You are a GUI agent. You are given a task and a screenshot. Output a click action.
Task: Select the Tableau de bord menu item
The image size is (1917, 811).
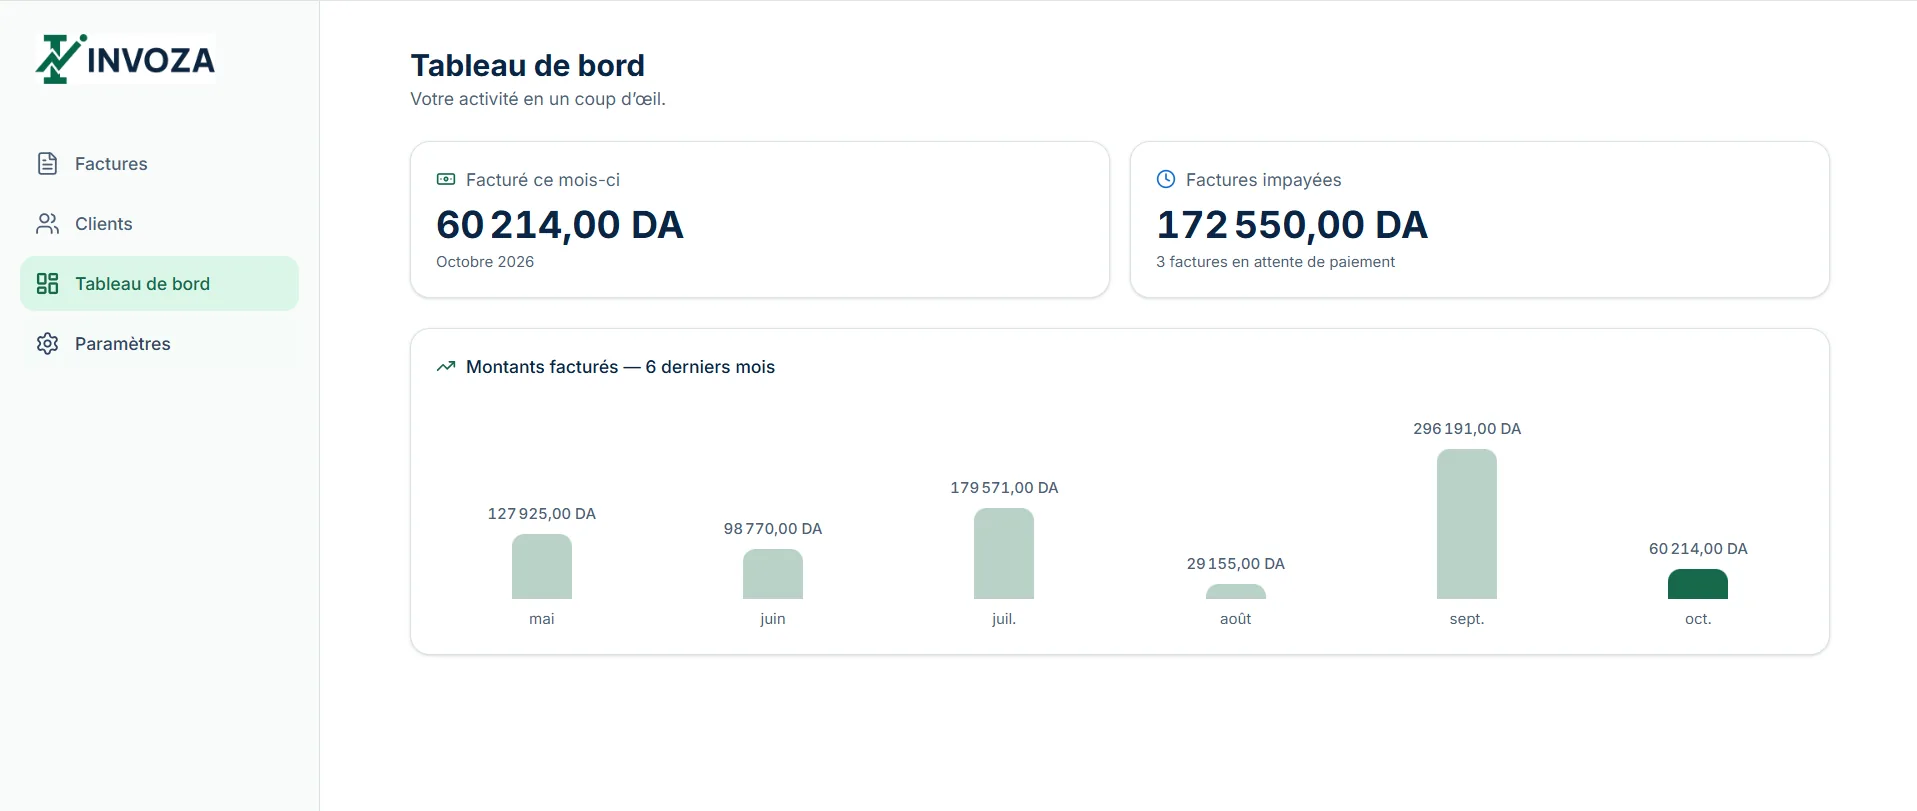[159, 284]
